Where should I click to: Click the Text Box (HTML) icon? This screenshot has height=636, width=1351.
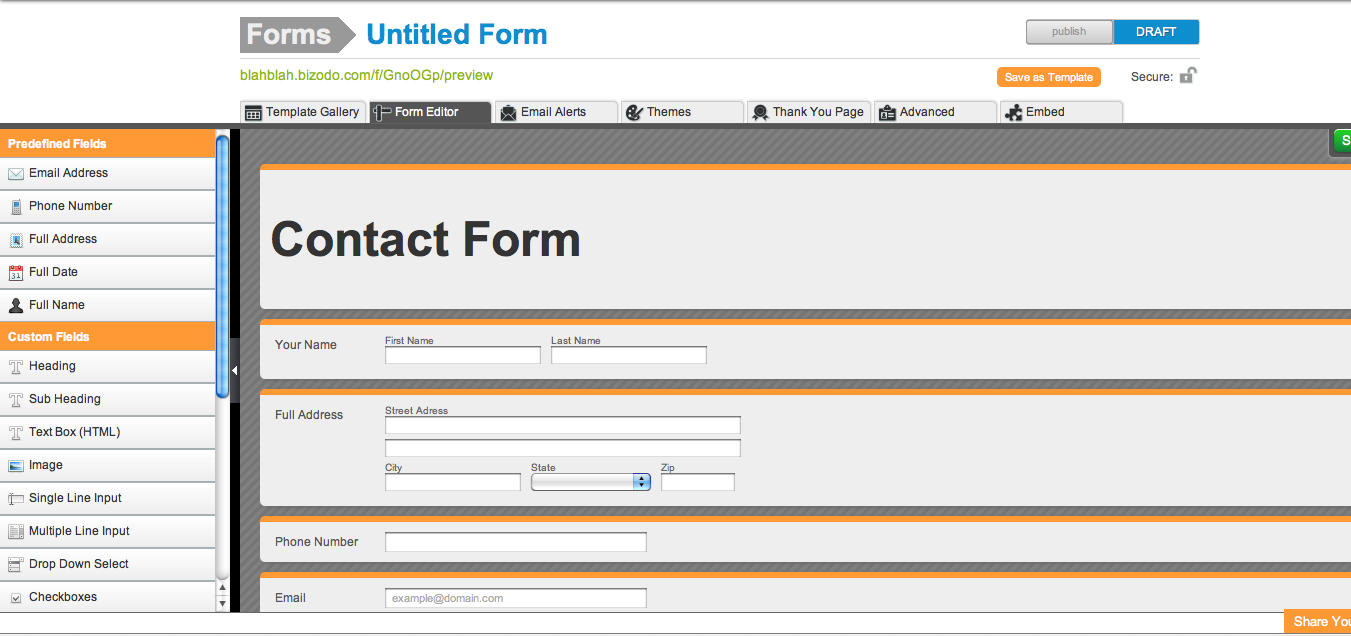[16, 433]
